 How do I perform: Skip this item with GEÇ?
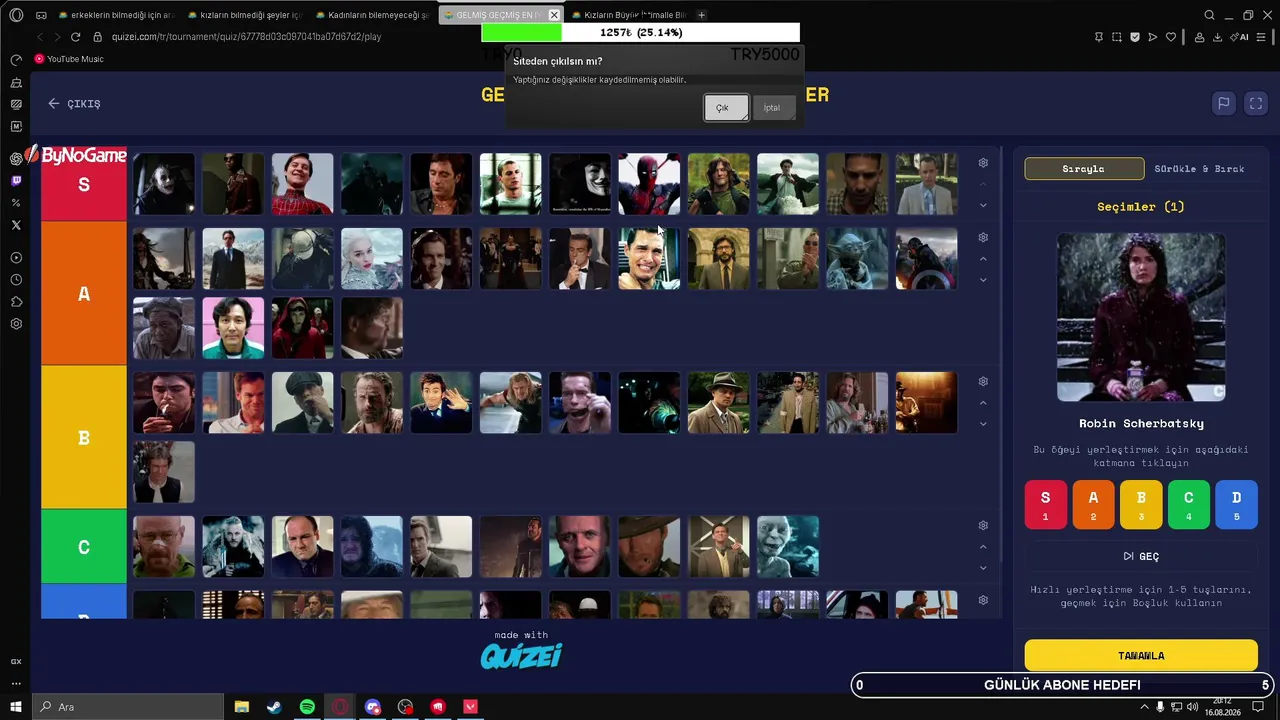(1141, 556)
